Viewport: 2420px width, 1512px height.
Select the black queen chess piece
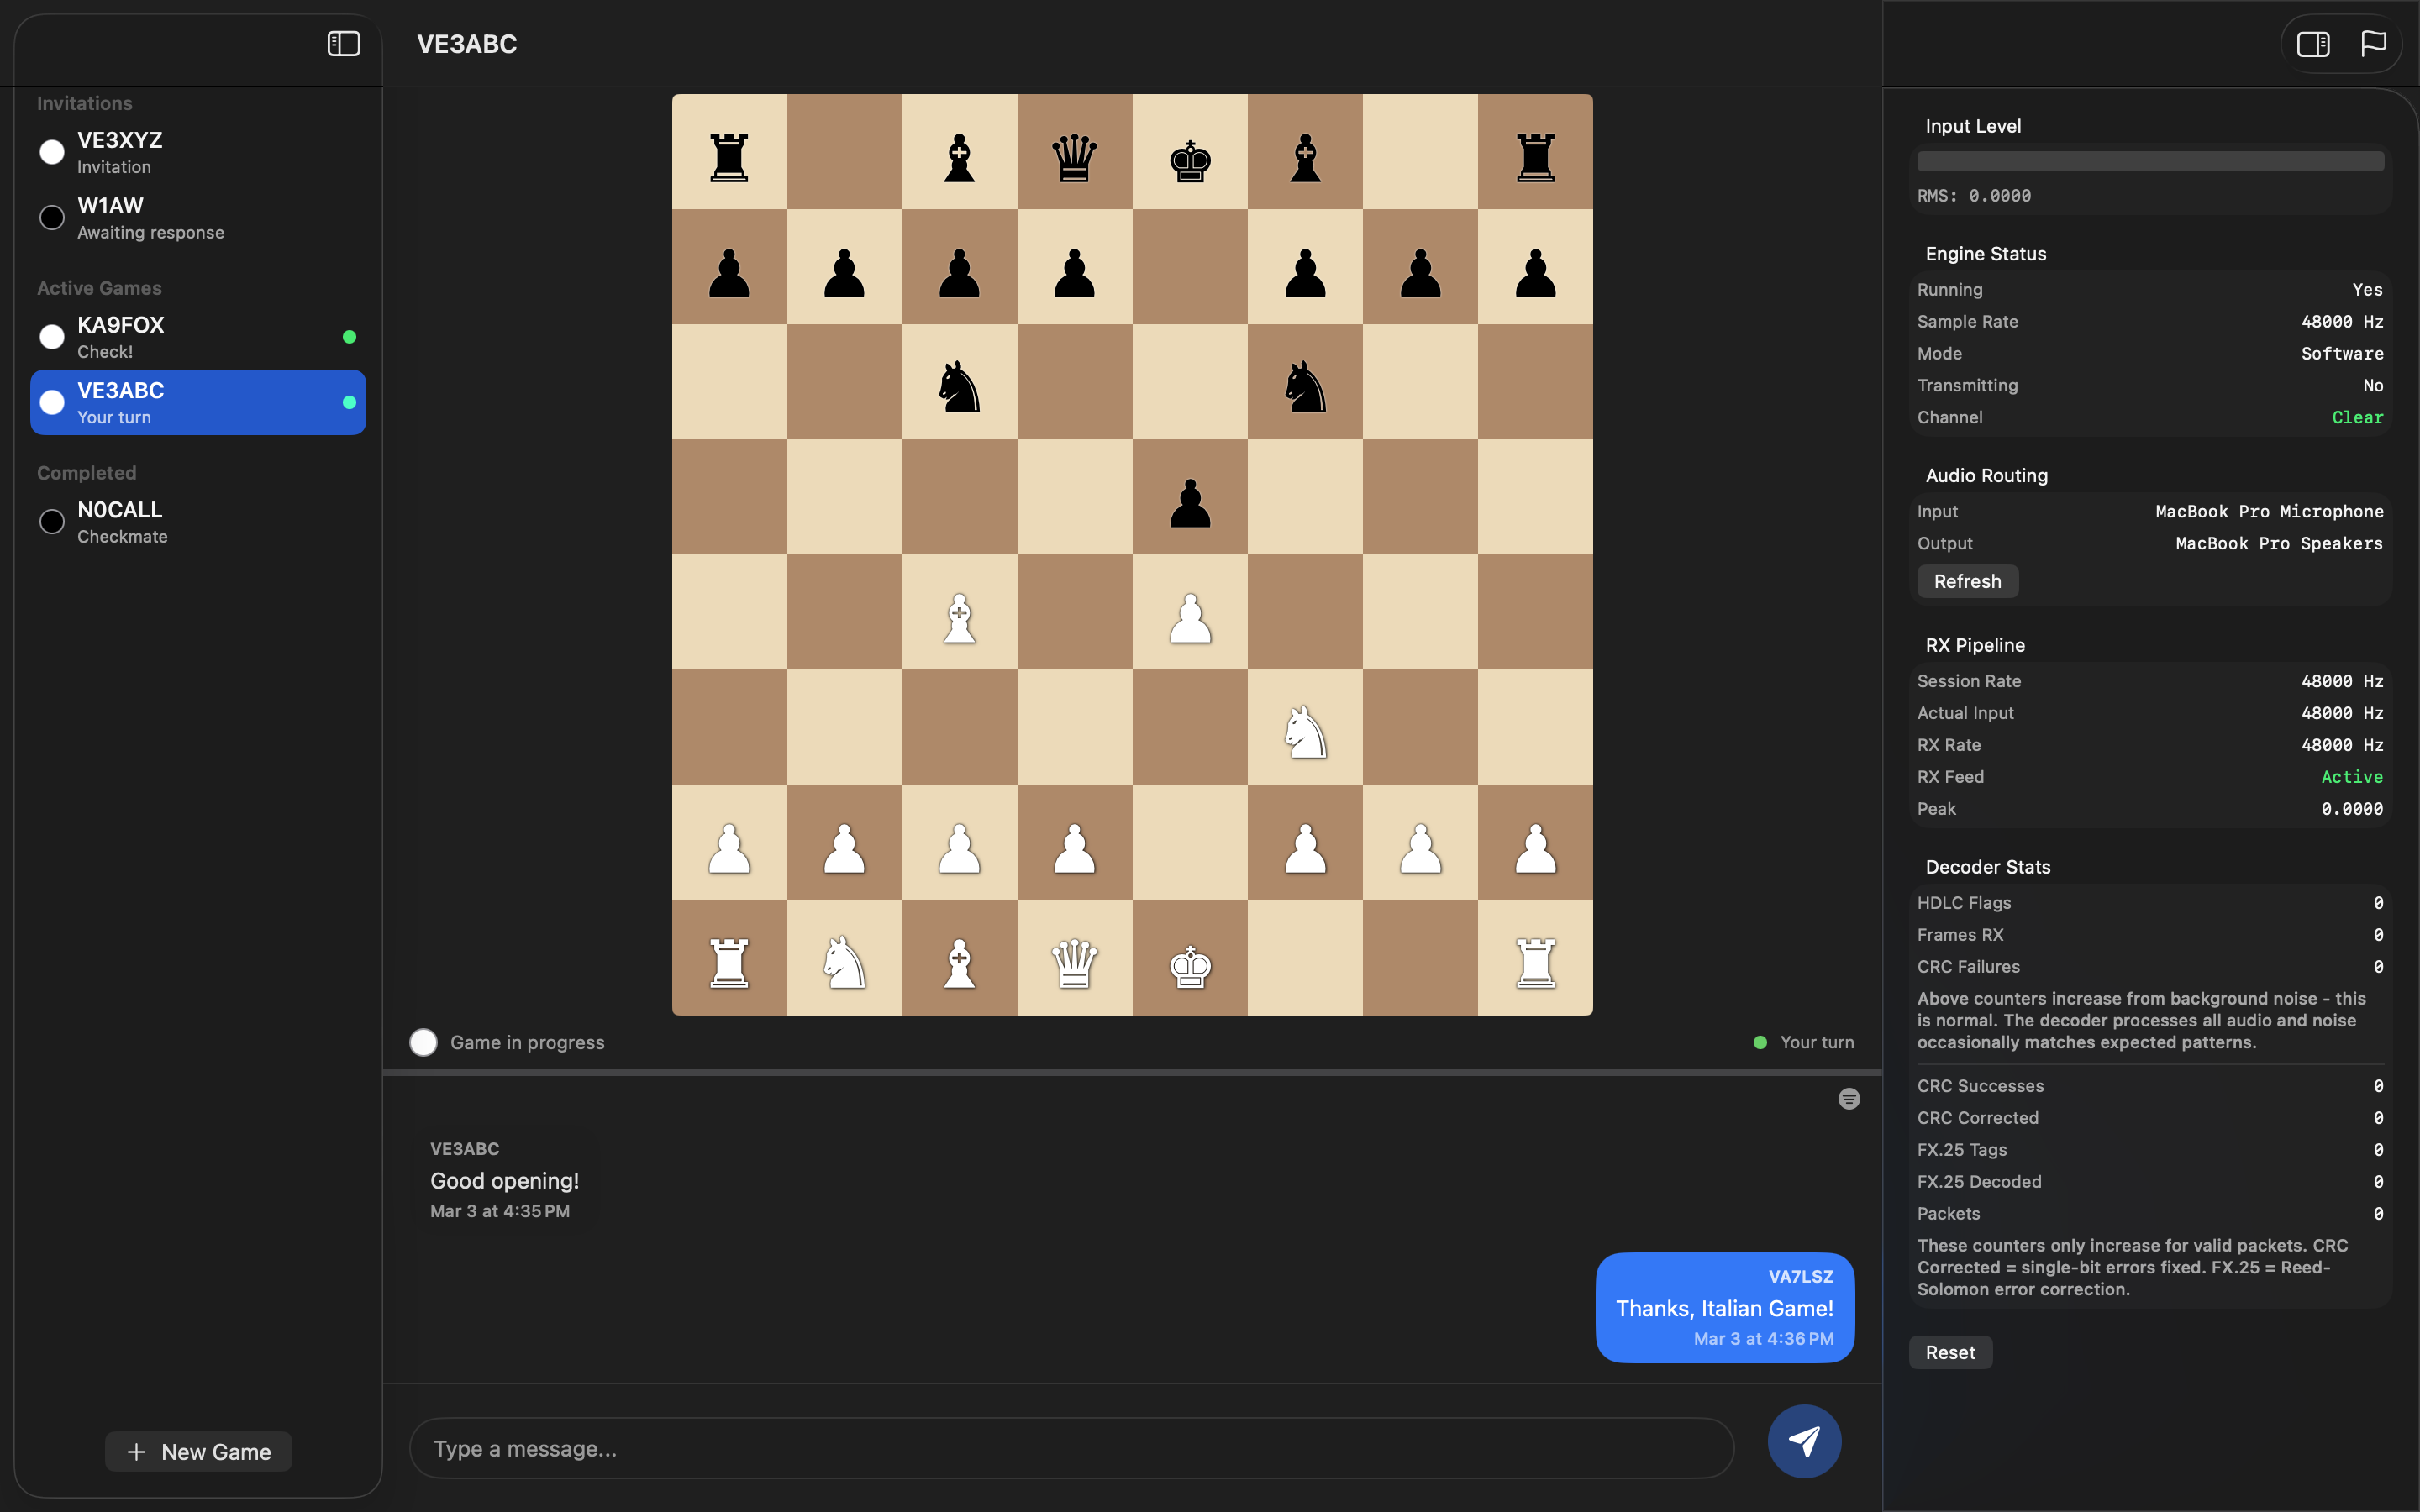point(1073,158)
